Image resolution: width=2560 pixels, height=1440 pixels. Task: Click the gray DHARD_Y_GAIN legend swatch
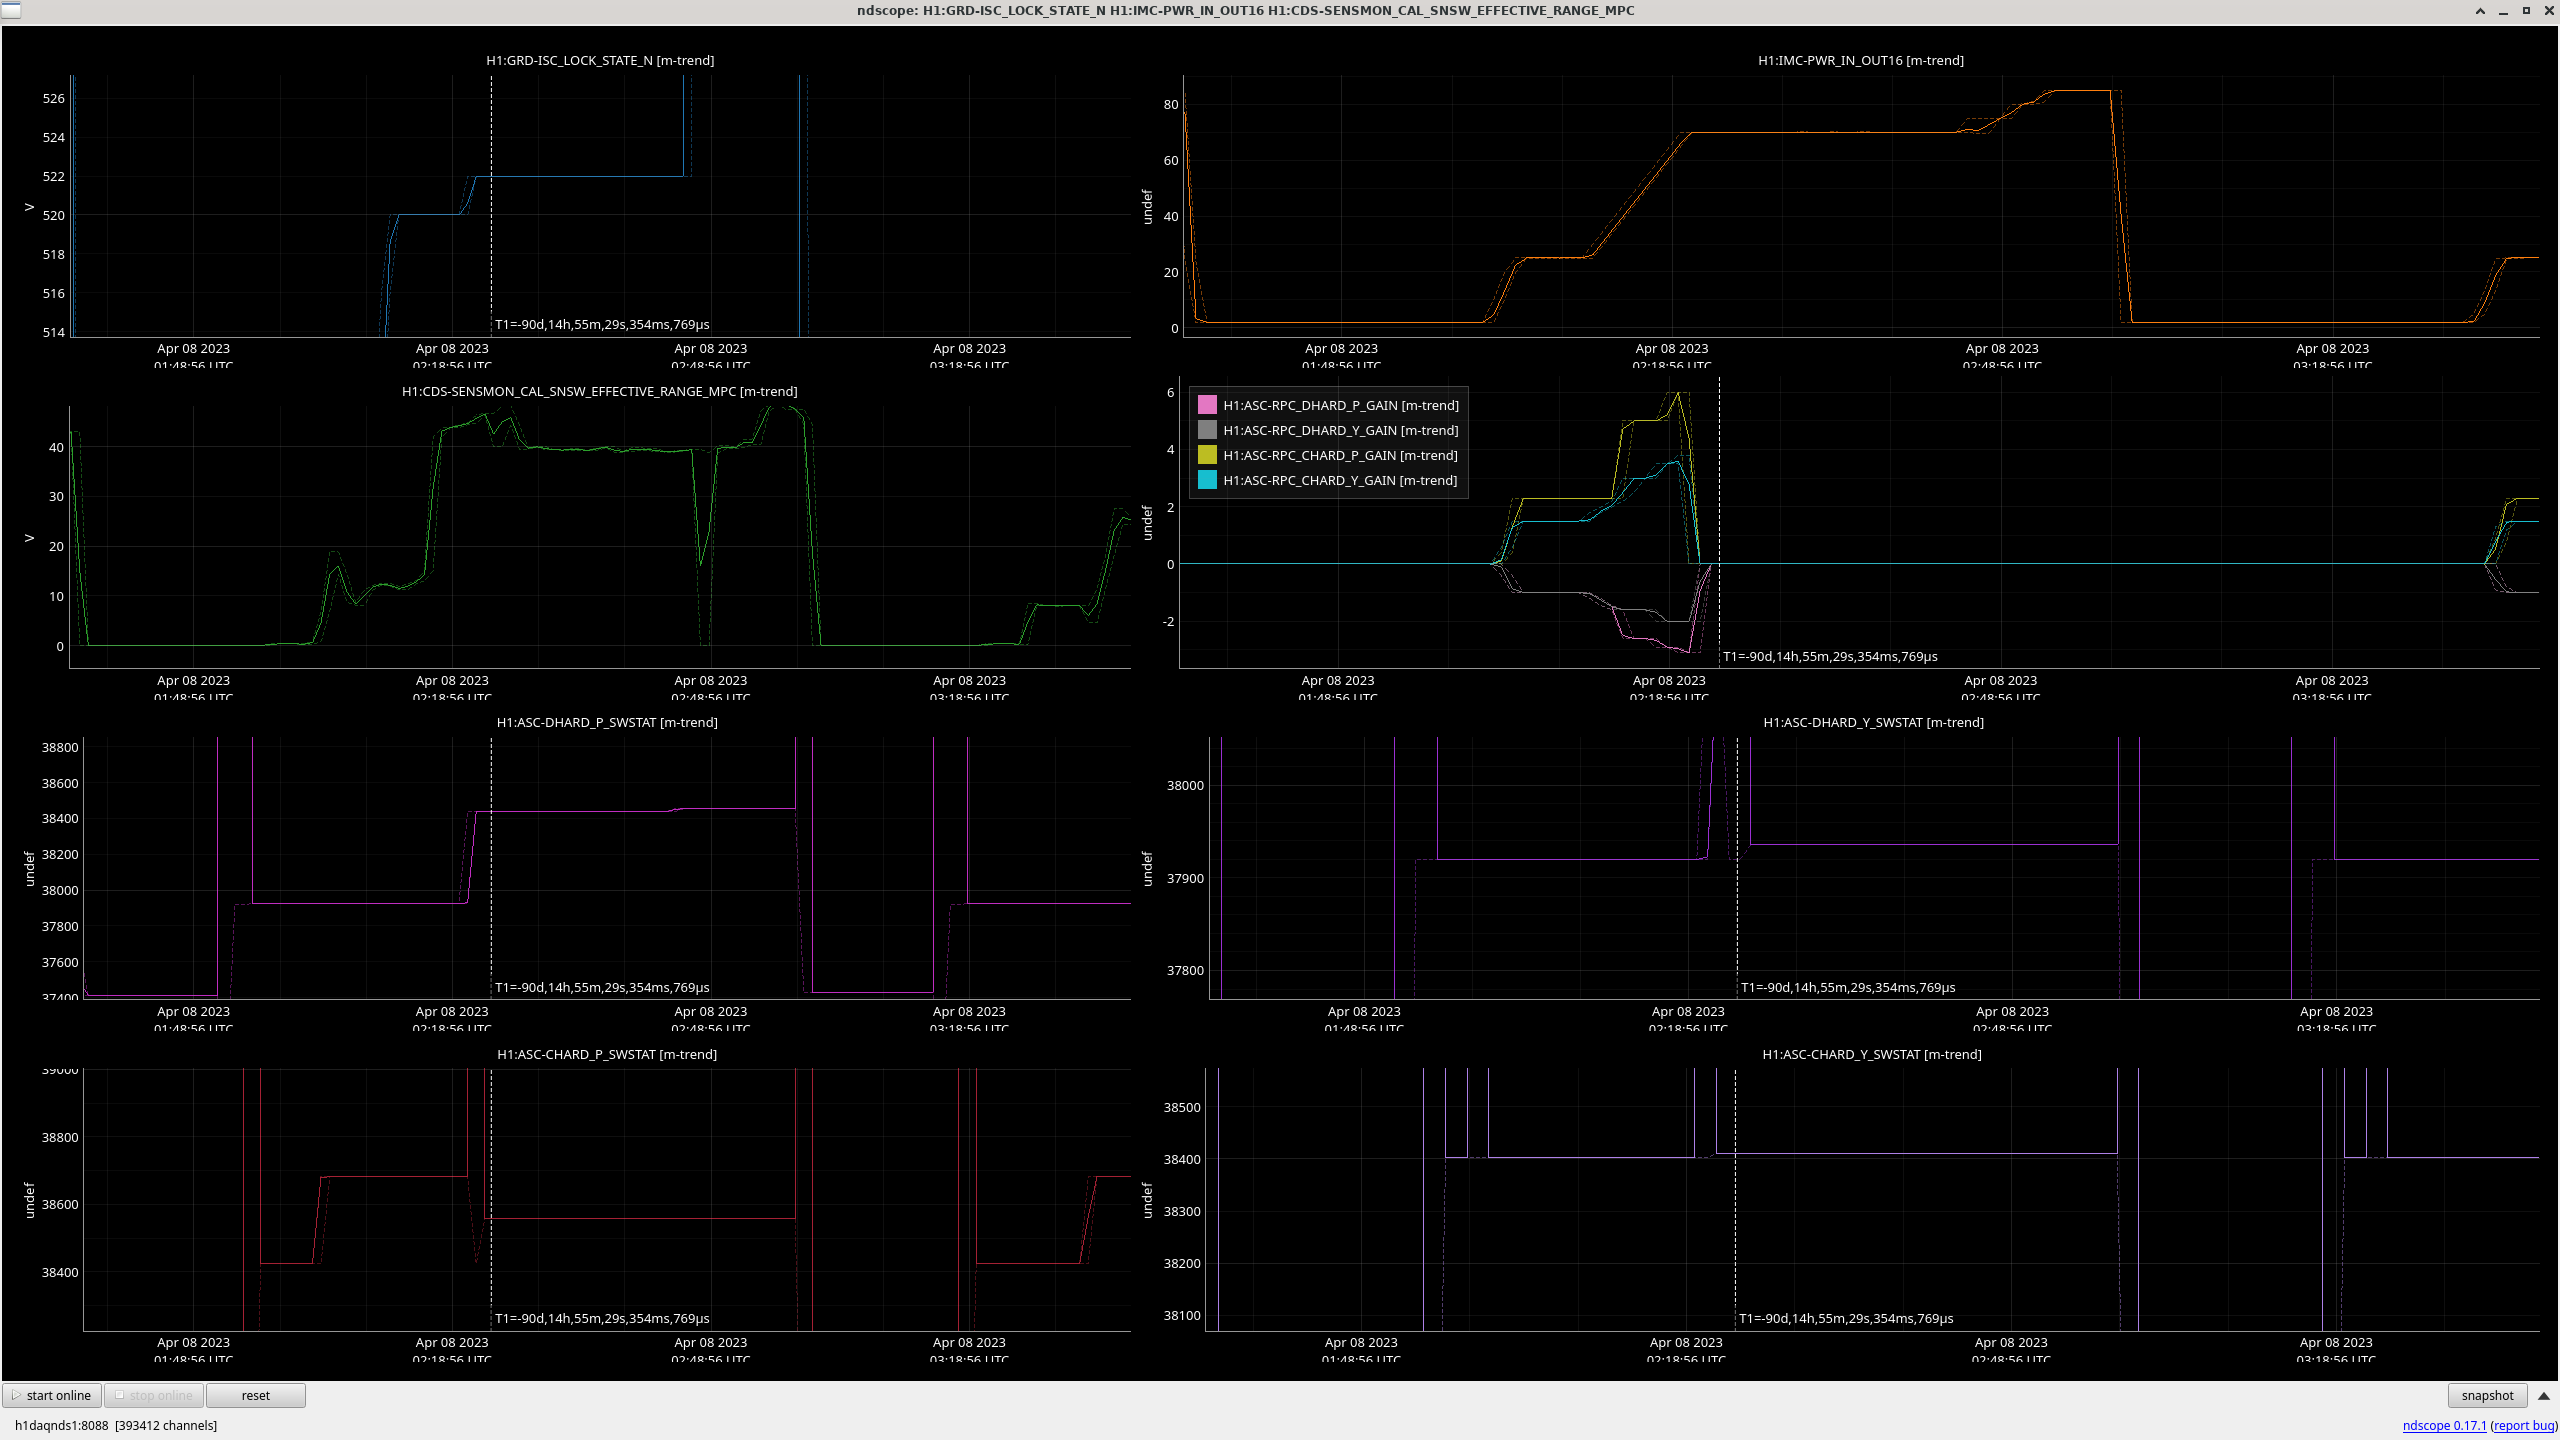click(1207, 430)
